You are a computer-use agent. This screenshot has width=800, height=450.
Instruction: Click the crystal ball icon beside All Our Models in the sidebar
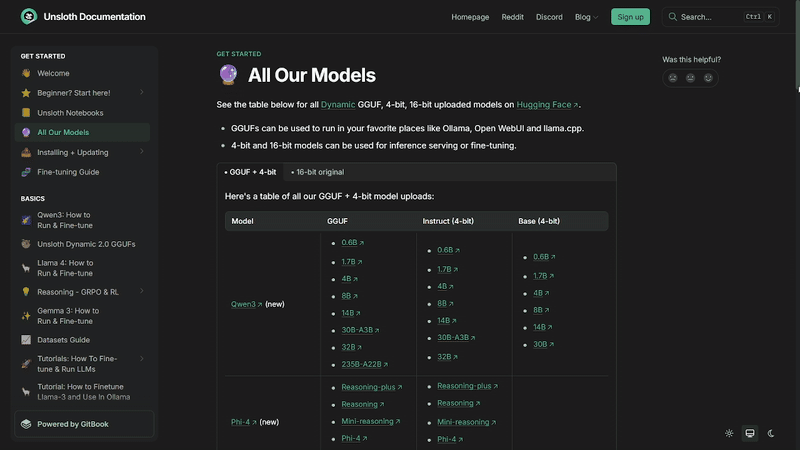click(26, 132)
